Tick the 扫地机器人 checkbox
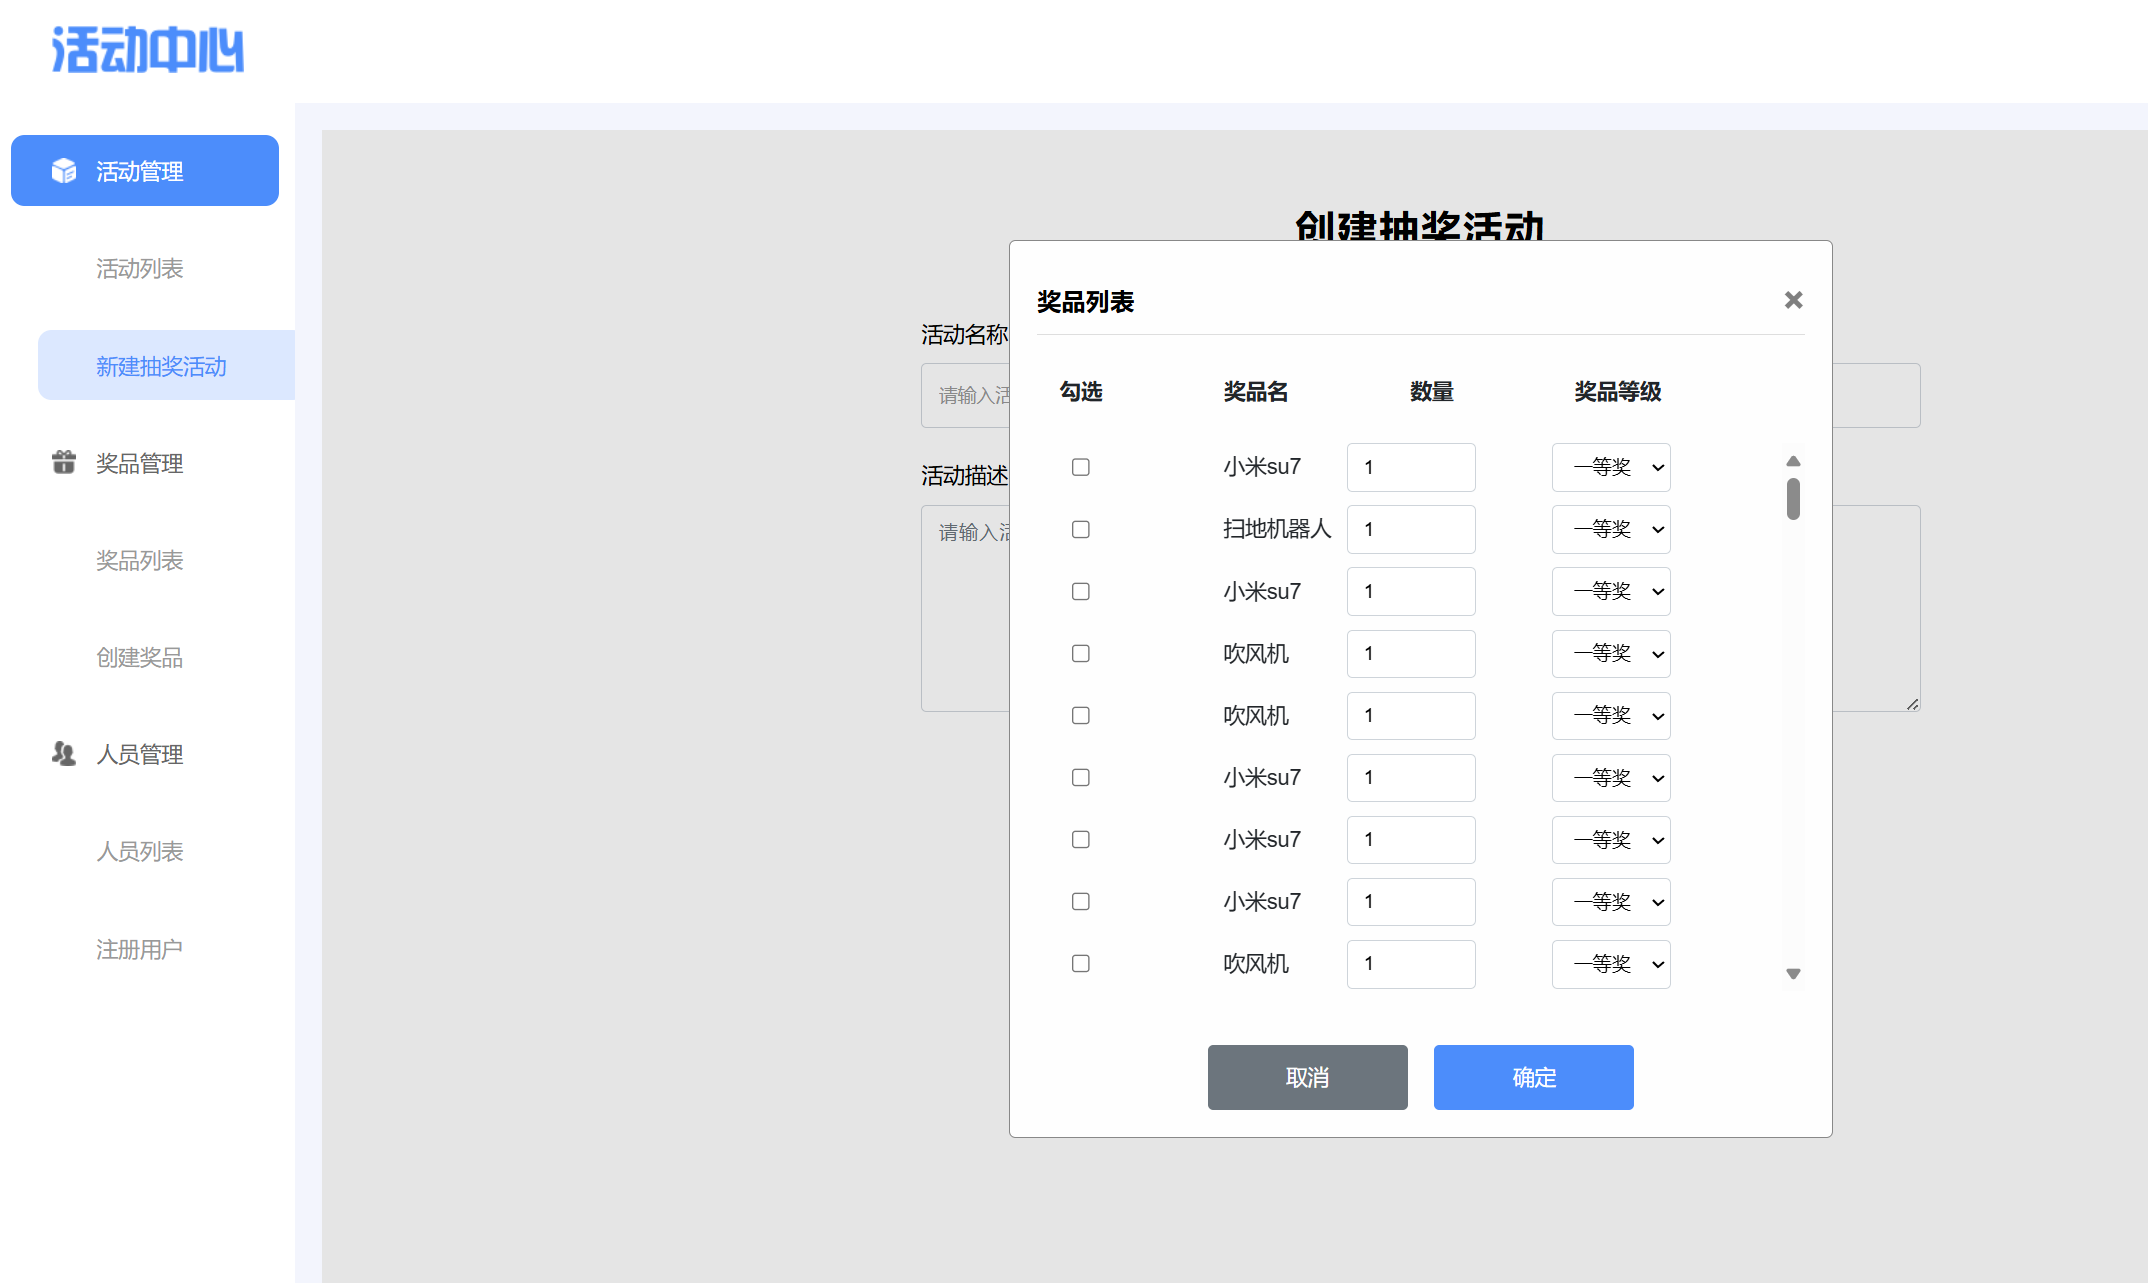This screenshot has width=2148, height=1283. tap(1080, 529)
